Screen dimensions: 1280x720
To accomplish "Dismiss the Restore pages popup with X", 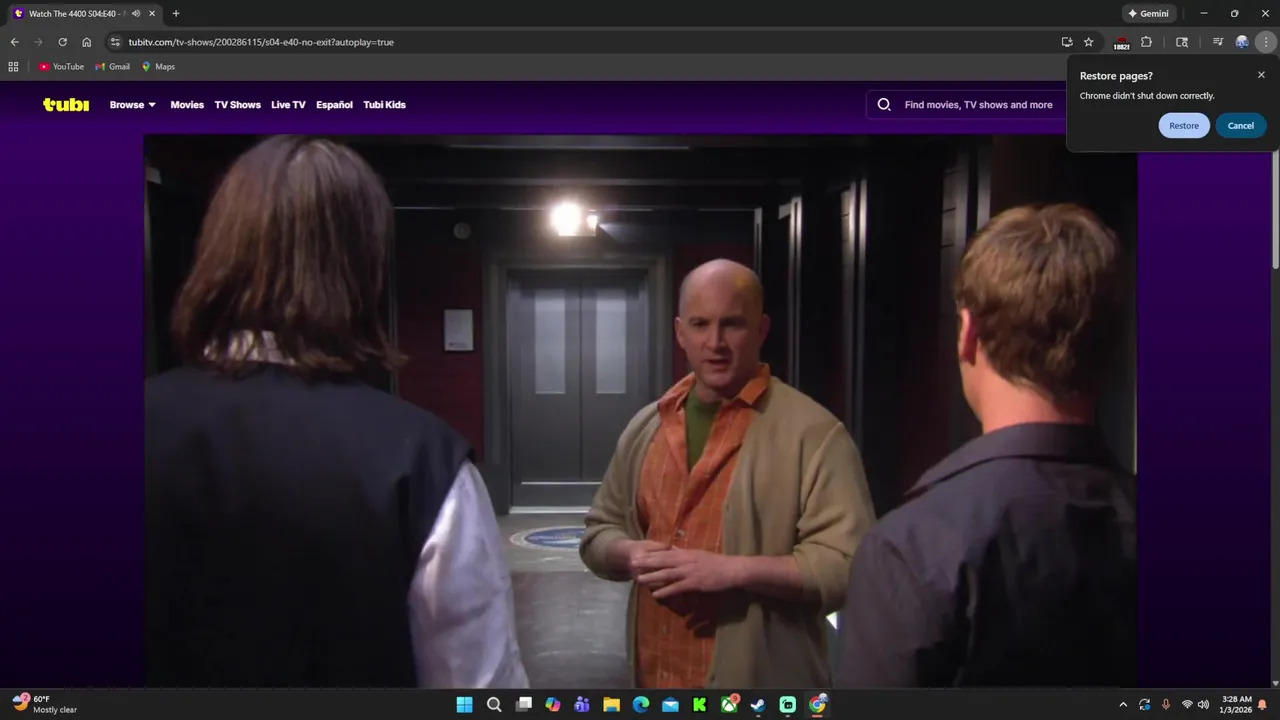I will coord(1261,75).
